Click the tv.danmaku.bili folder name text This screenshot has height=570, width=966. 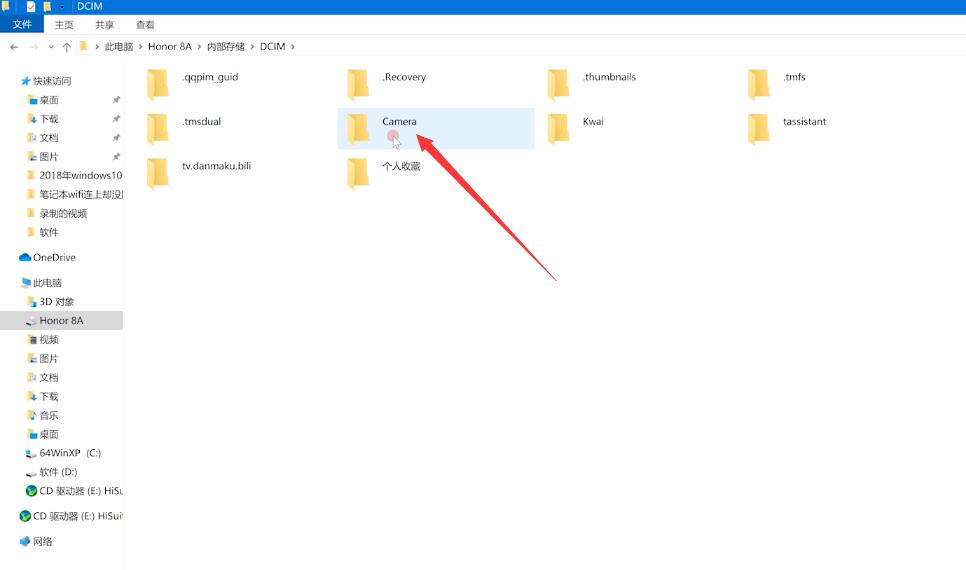(216, 166)
